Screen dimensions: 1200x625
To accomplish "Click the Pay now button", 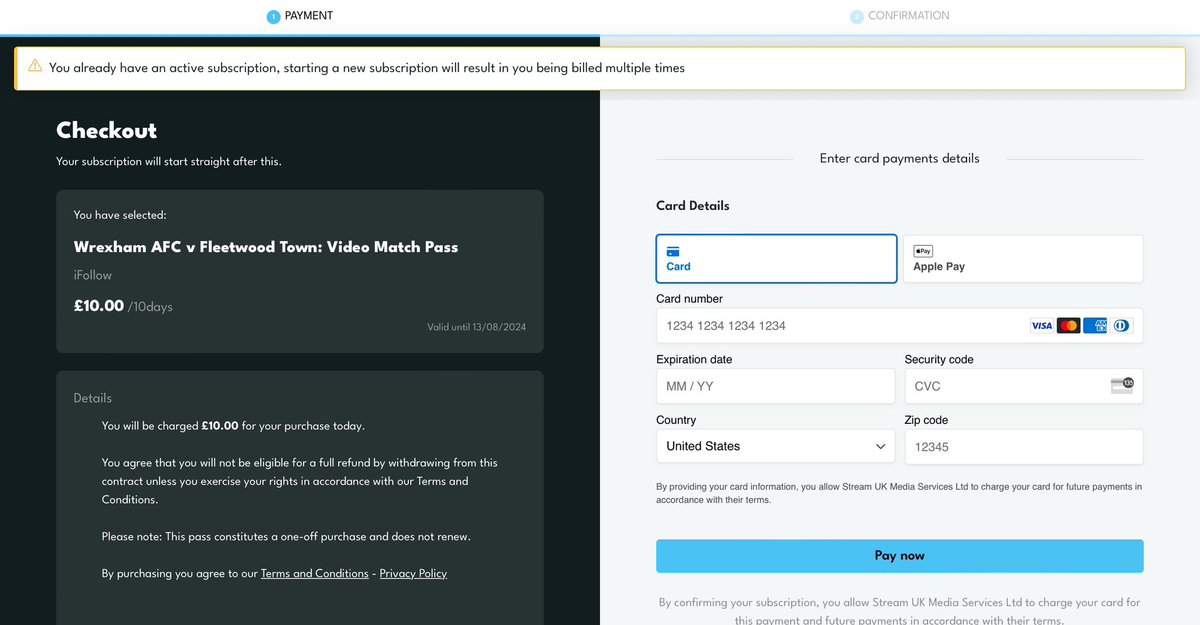I will 899,556.
